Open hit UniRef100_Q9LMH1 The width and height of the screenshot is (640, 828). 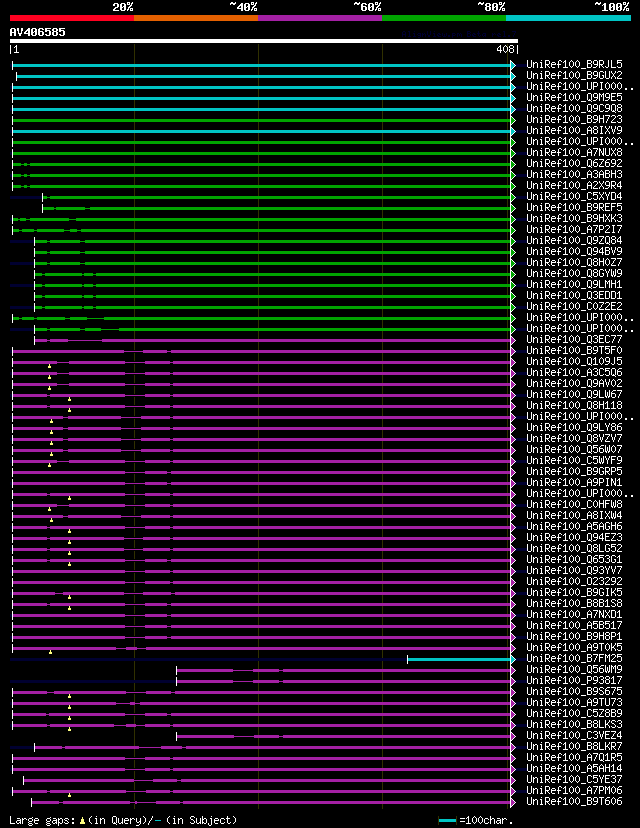coord(574,285)
